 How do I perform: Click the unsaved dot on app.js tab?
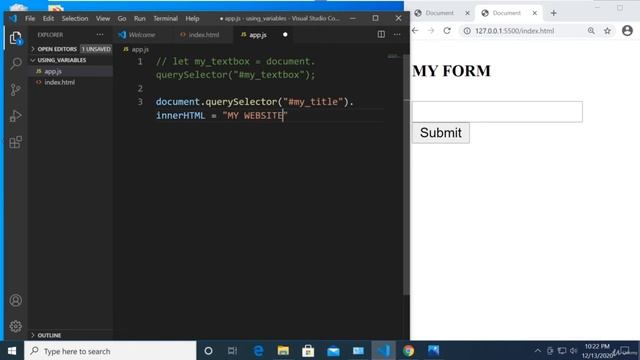pyautogui.click(x=285, y=35)
